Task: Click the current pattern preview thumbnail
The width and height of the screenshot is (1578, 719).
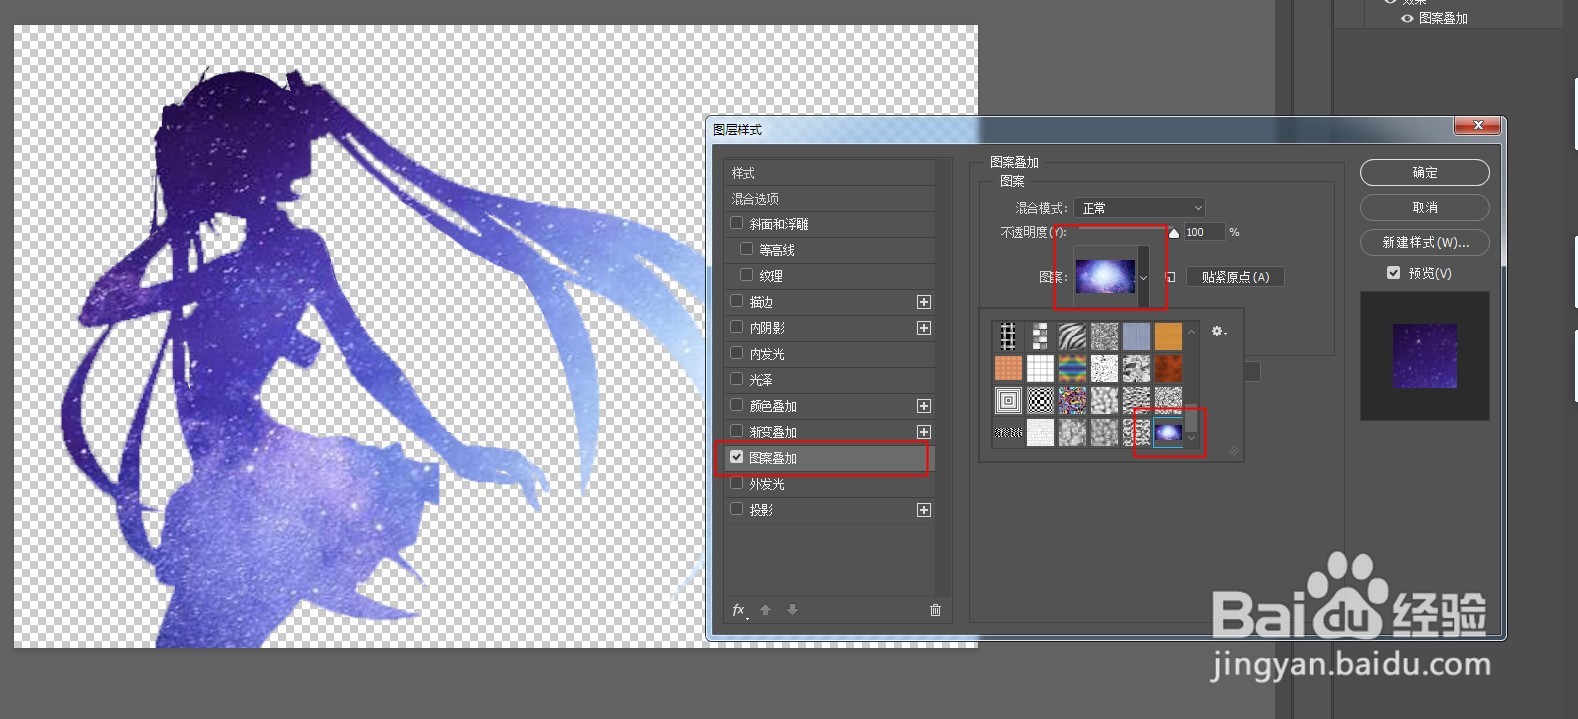Action: (x=1105, y=277)
